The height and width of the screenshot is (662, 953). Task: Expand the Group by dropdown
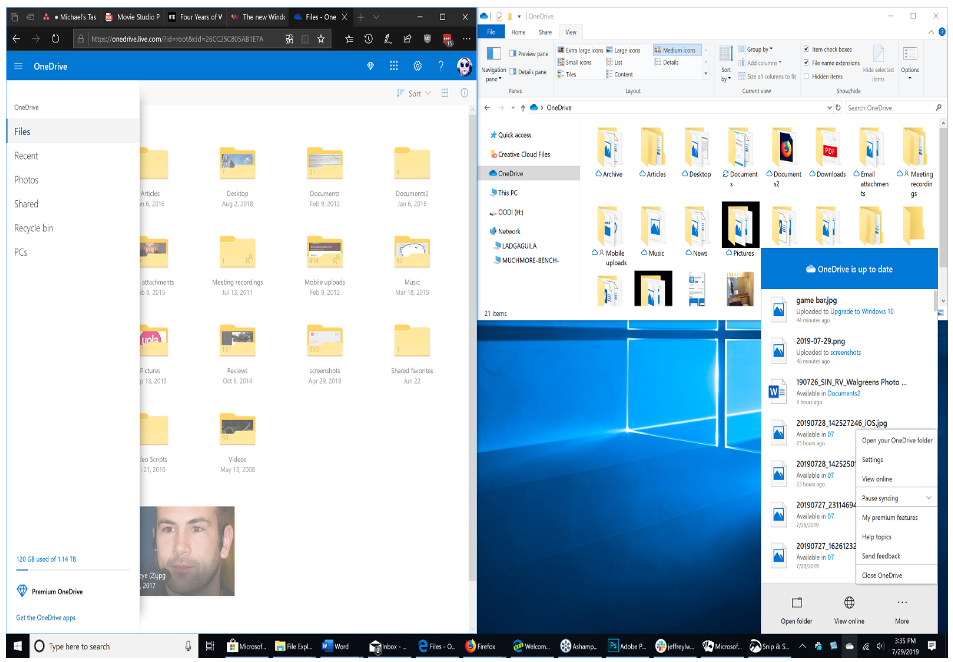[758, 49]
